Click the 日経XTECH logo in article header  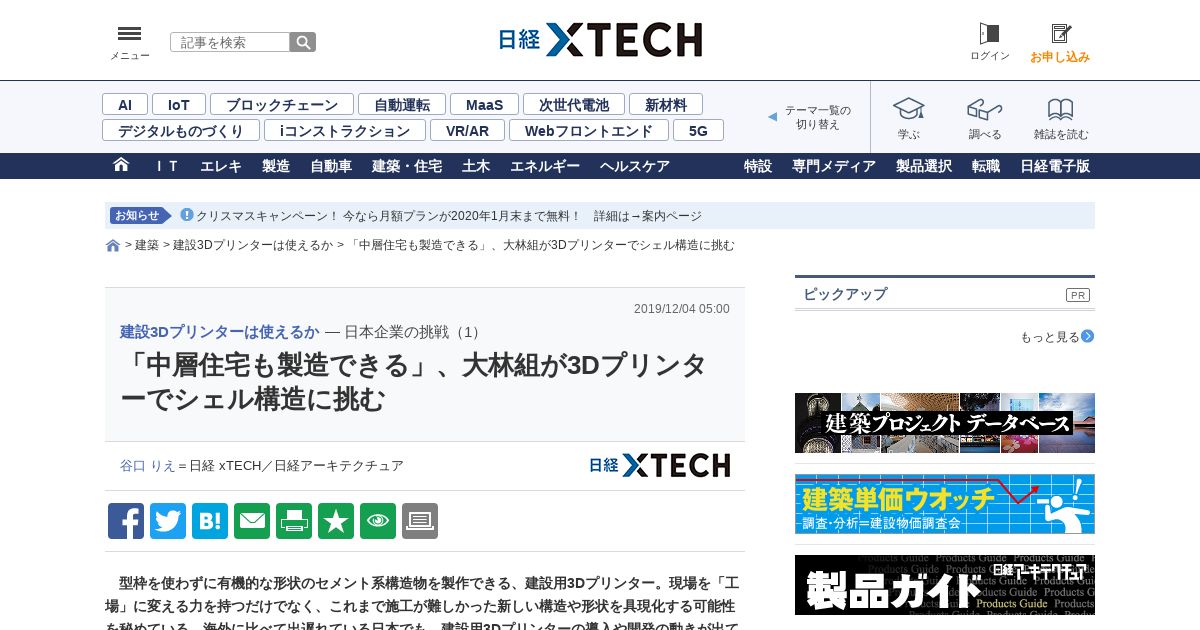(x=660, y=465)
